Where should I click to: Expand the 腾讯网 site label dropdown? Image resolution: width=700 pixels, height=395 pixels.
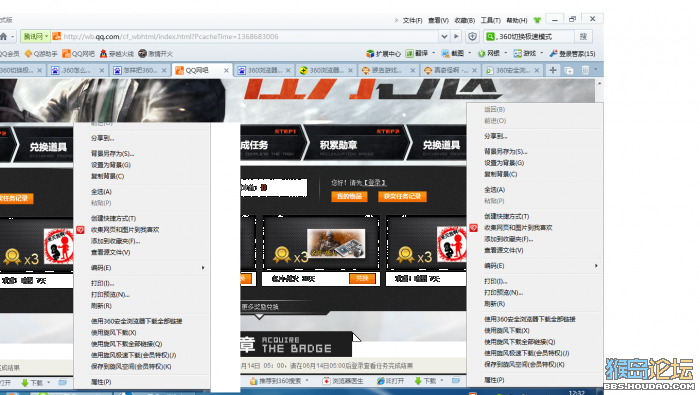[46, 36]
